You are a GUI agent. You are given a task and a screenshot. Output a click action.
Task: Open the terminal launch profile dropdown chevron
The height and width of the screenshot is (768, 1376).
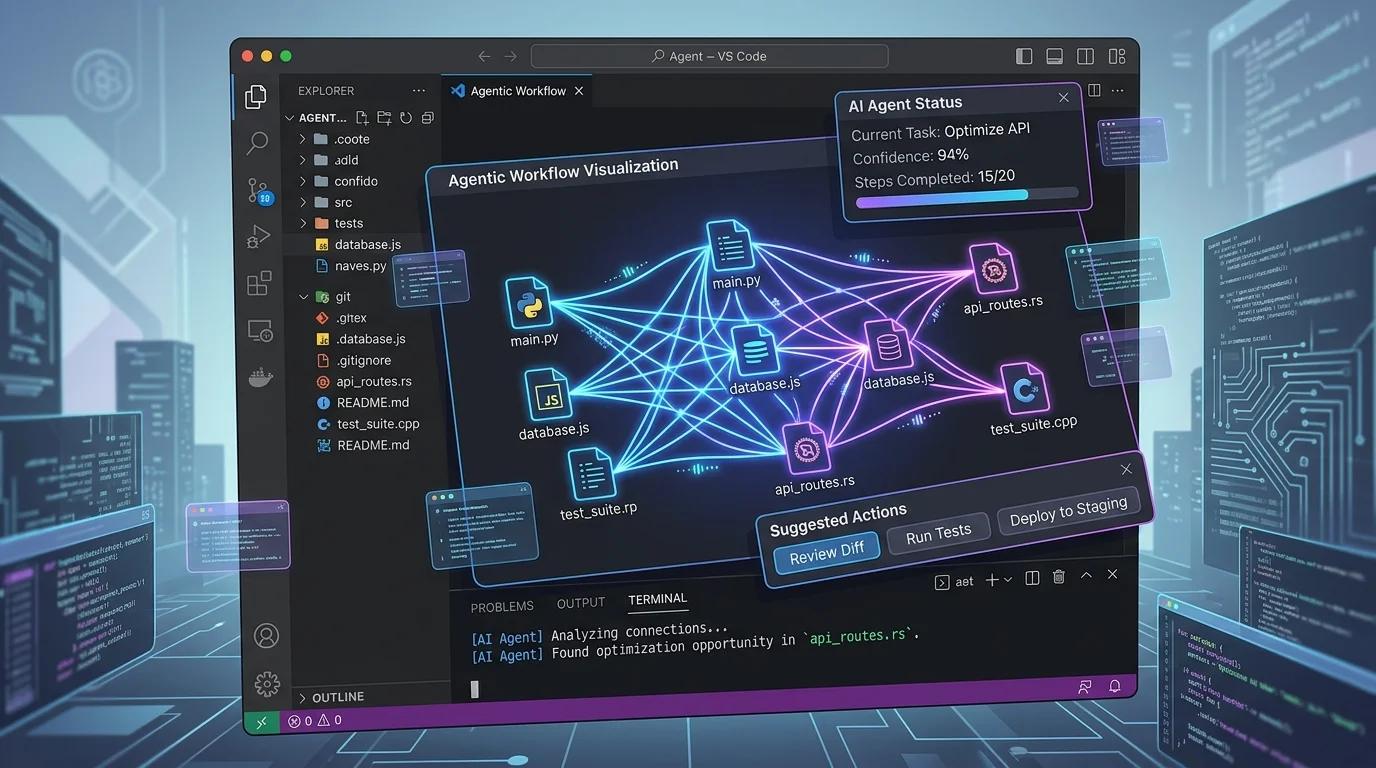click(x=1008, y=580)
